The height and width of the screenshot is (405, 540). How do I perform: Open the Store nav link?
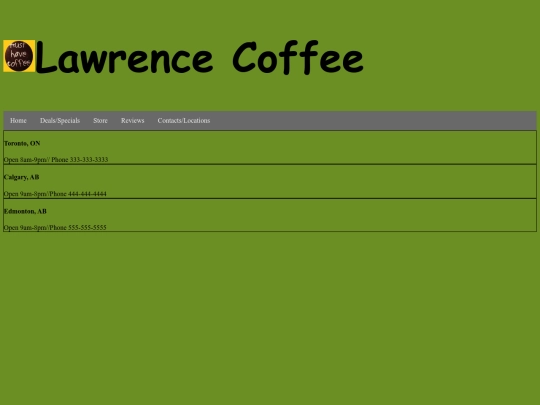[x=100, y=121]
